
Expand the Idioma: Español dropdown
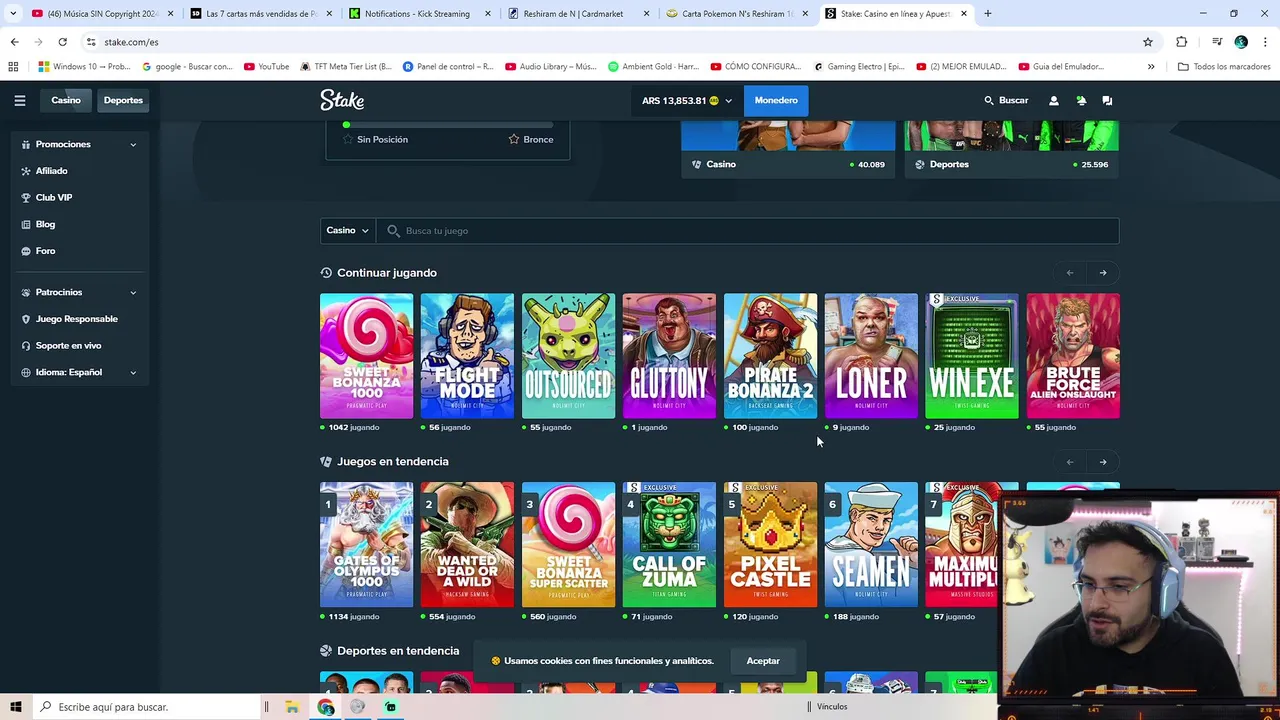coord(79,372)
